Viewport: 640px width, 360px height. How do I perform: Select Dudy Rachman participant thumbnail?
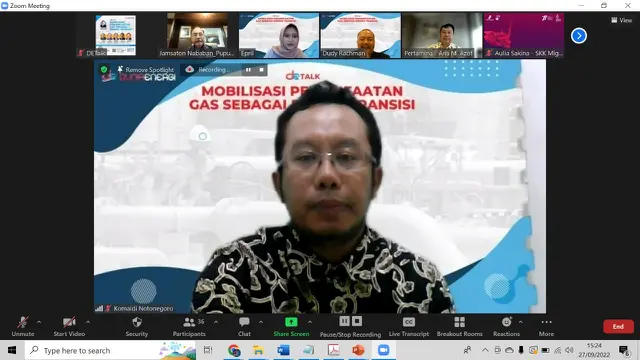click(360, 35)
